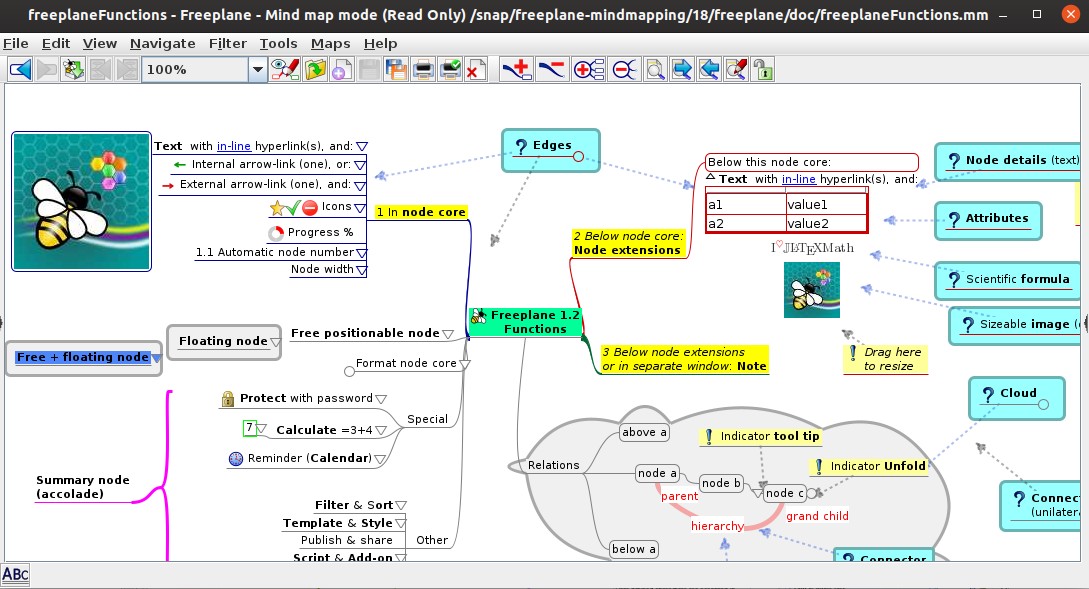Add new child node with red plus icon

click(x=517, y=69)
